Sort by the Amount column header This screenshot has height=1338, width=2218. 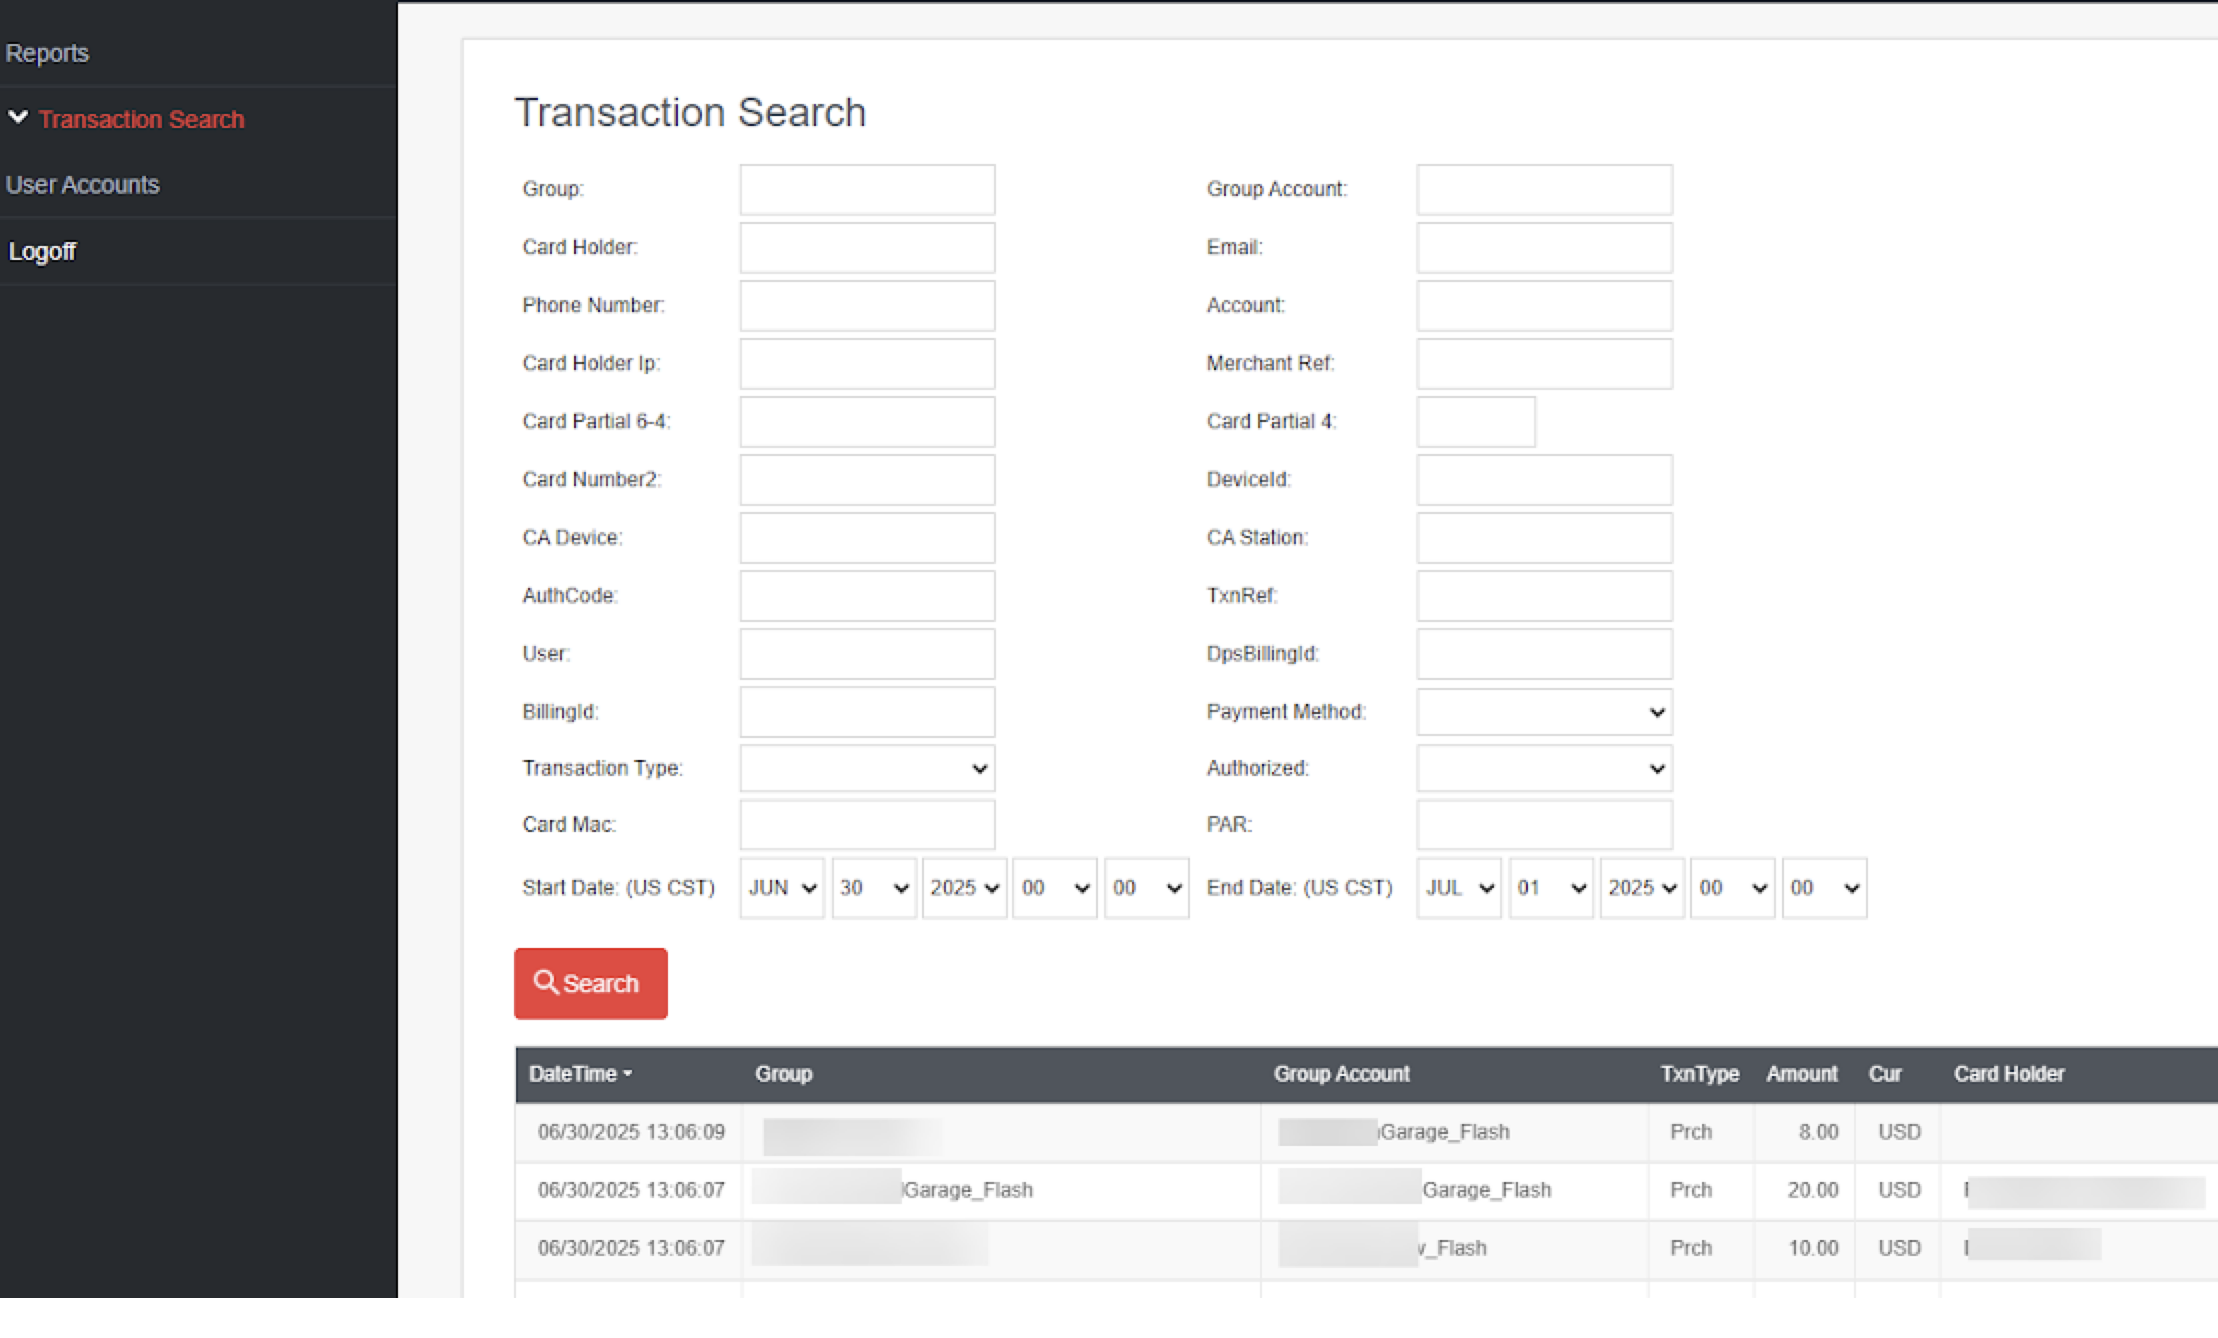pyautogui.click(x=1801, y=1074)
